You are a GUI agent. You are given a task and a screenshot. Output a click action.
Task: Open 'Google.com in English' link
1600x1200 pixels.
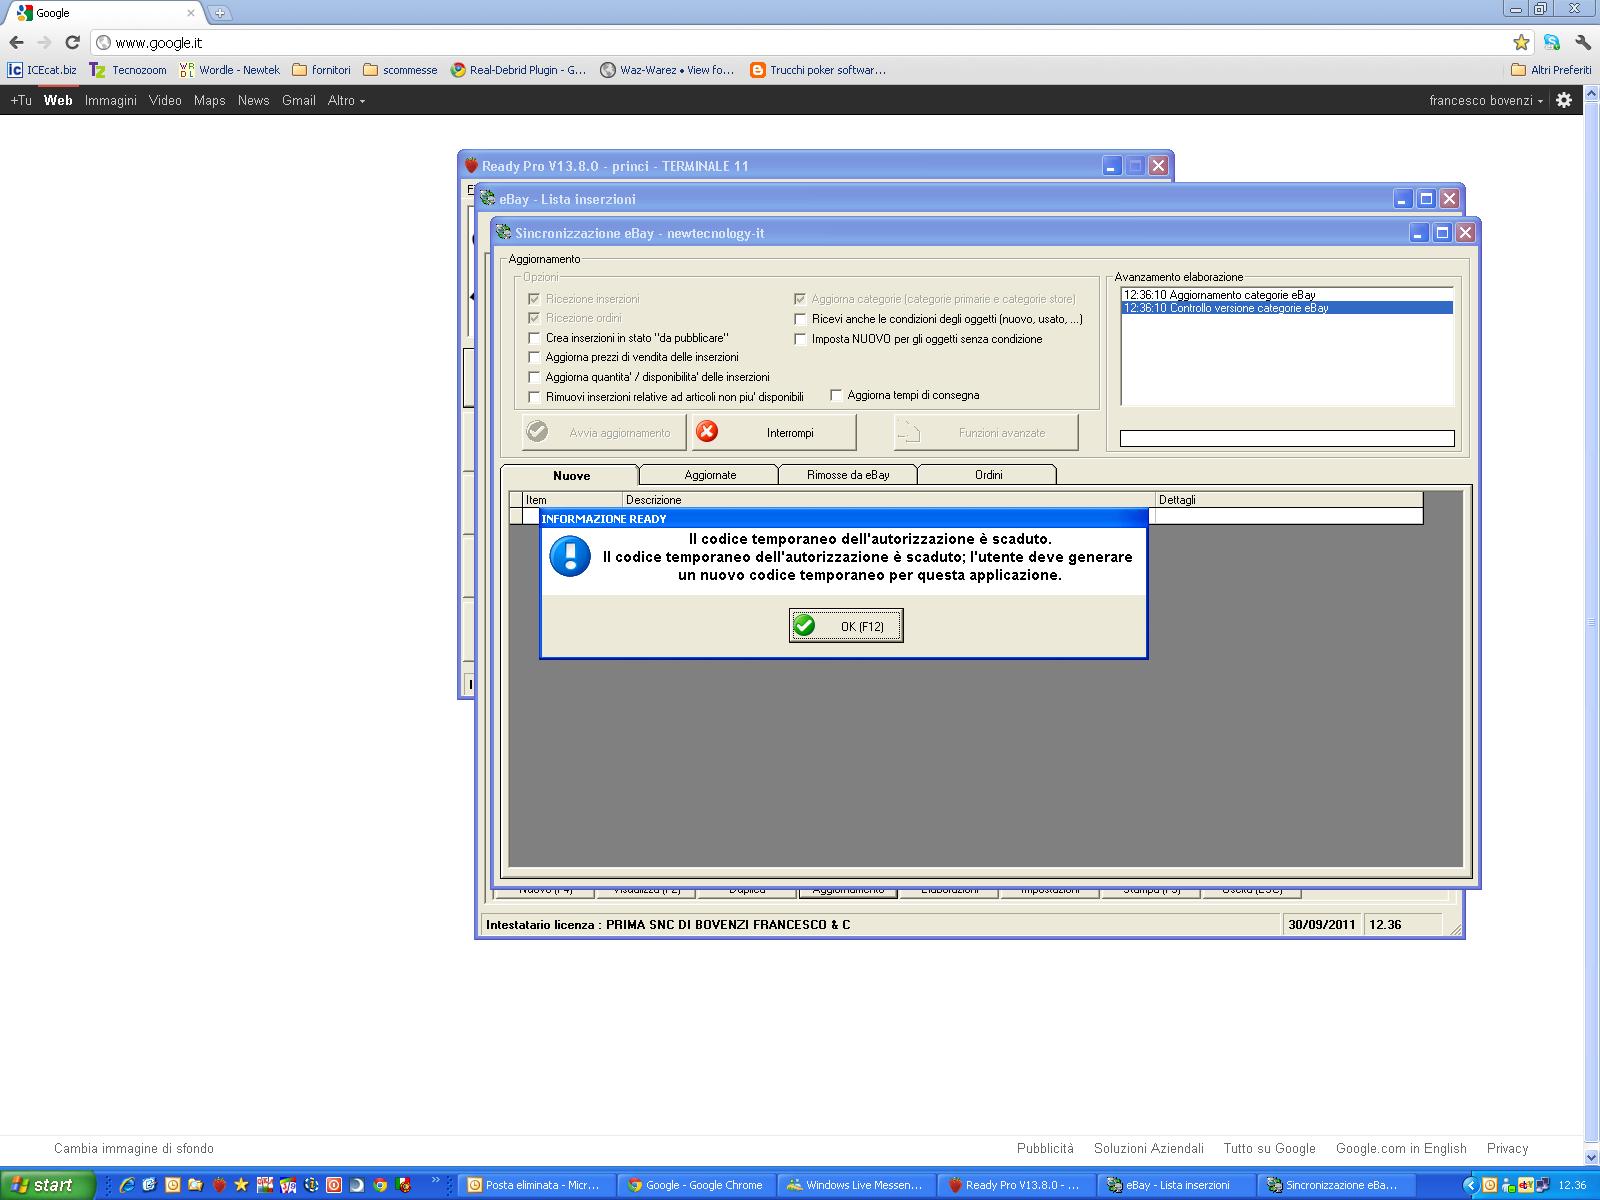point(1401,1148)
